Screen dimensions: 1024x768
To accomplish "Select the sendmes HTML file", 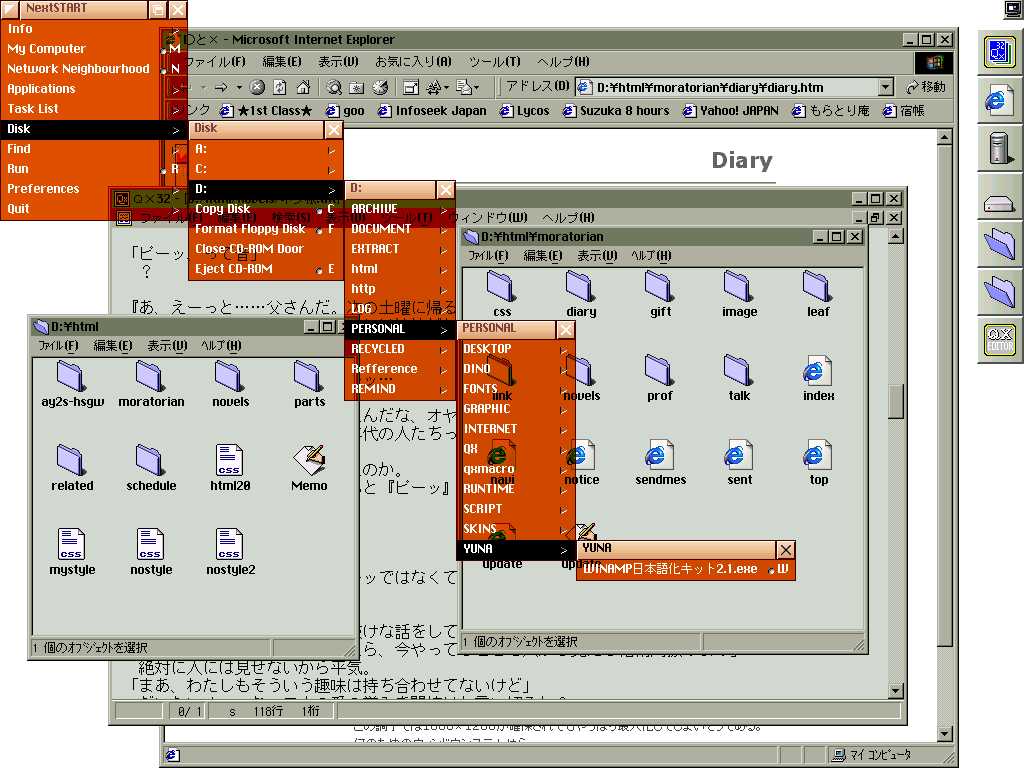I will pos(660,463).
